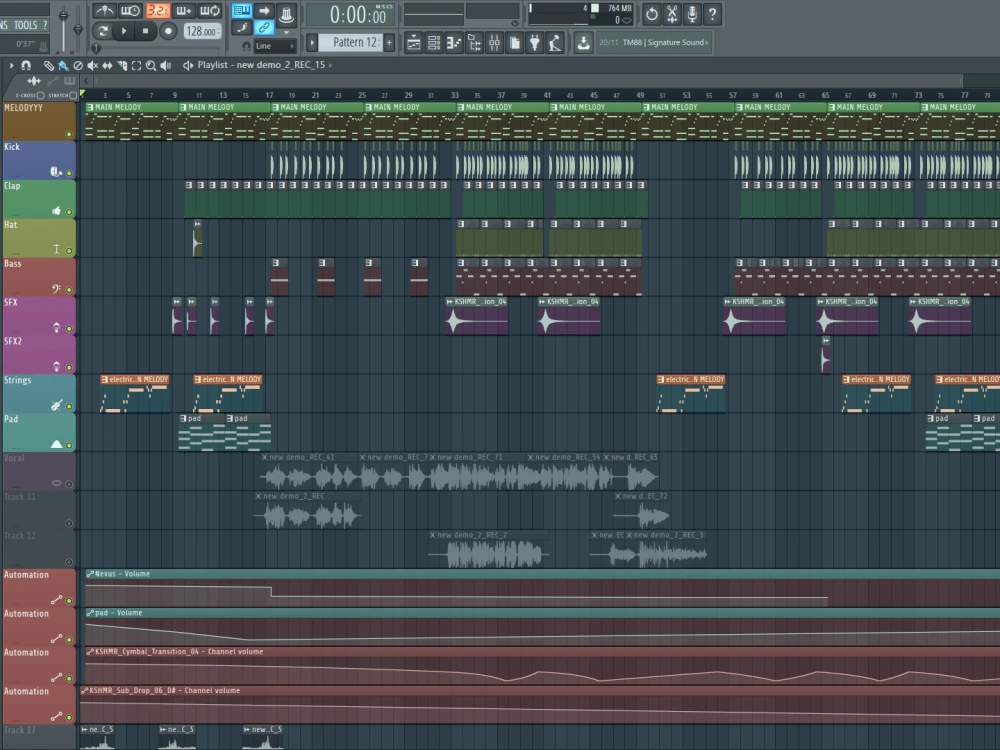Image resolution: width=1000 pixels, height=750 pixels.
Task: Select the slice tool
Action: click(122, 65)
